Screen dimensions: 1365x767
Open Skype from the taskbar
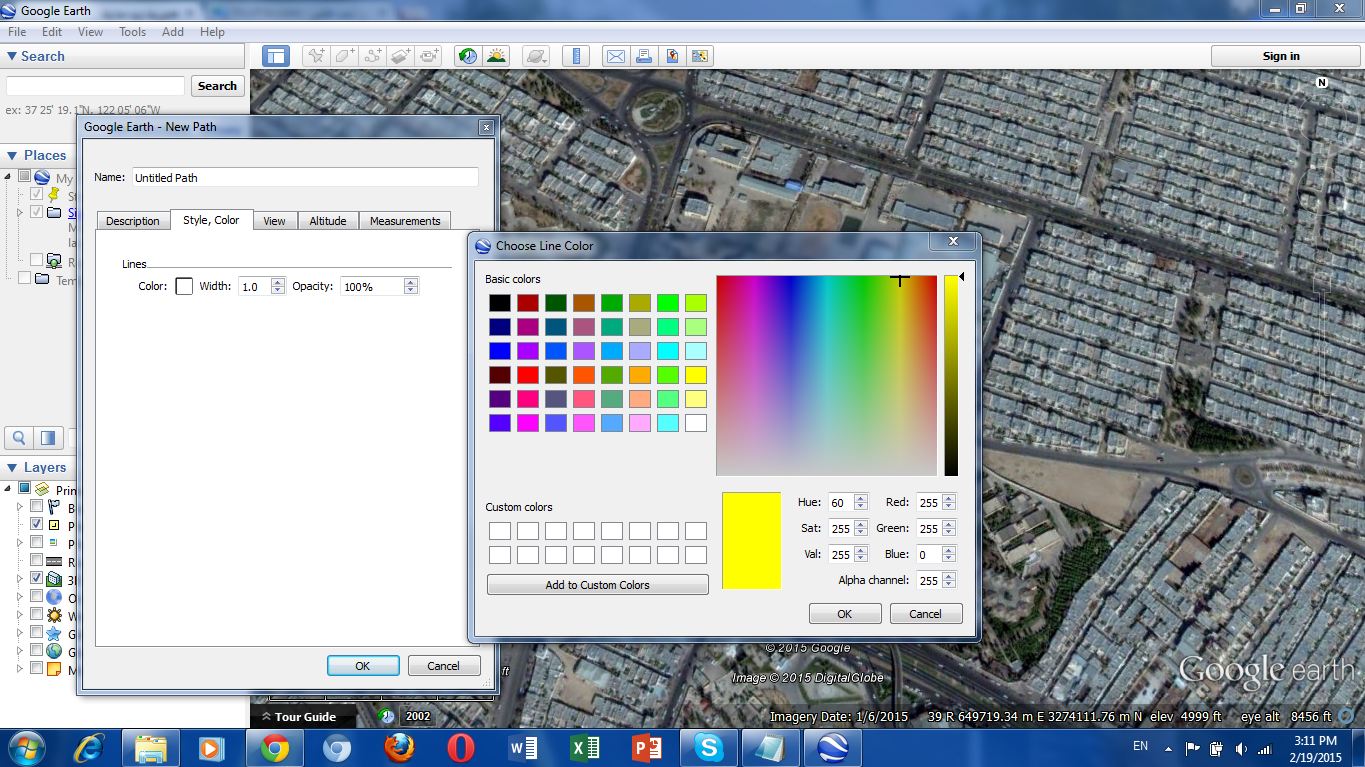pyautogui.click(x=709, y=748)
